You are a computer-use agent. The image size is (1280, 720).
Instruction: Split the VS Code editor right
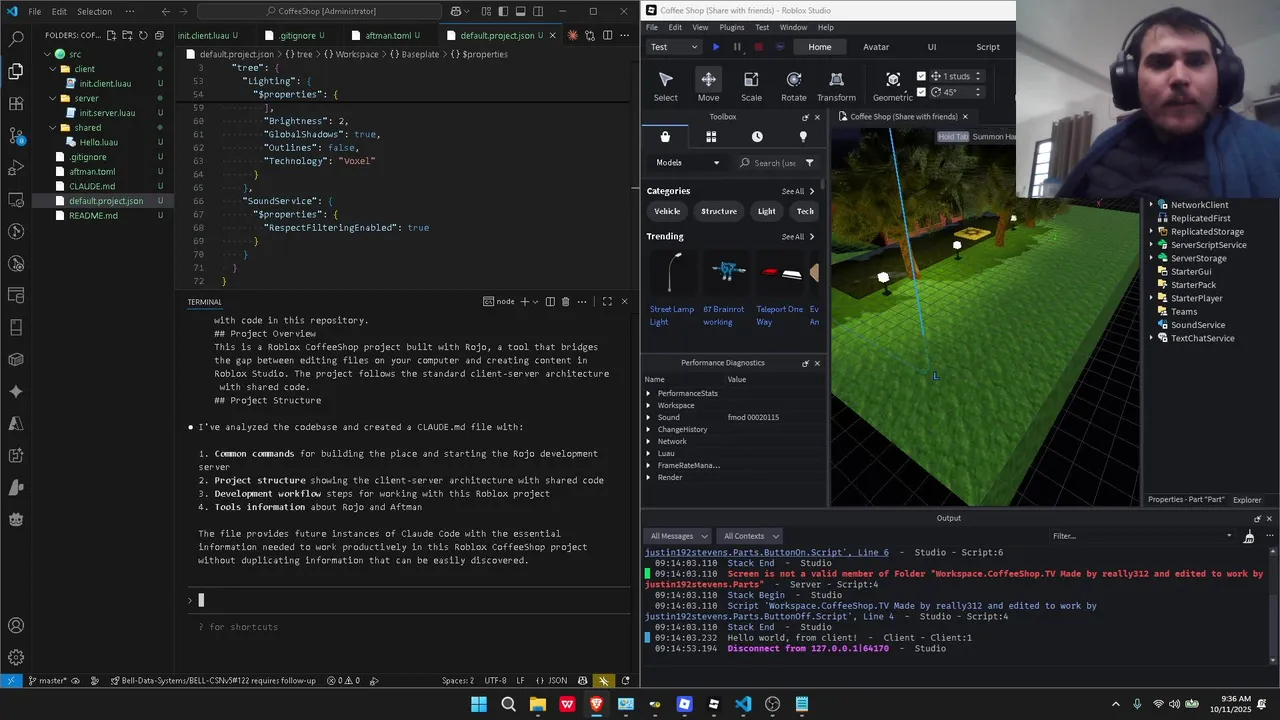pos(606,35)
